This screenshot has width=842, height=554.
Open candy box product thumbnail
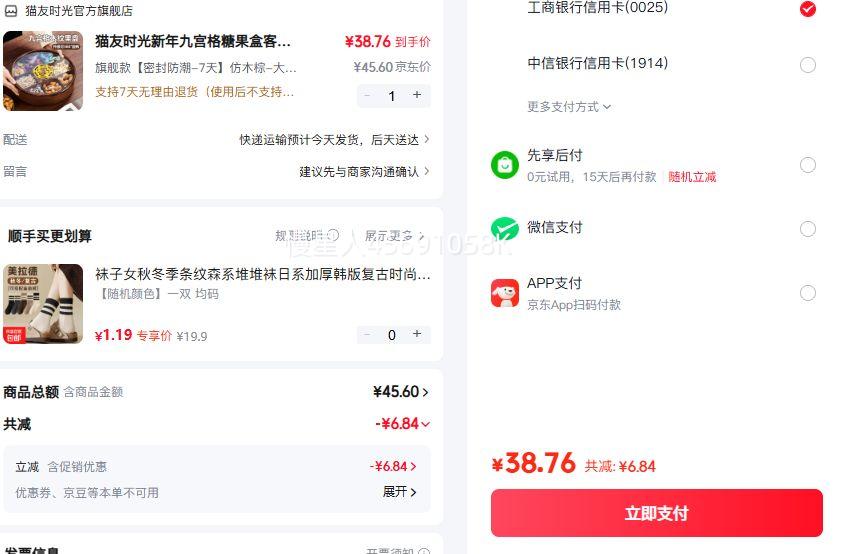click(43, 71)
